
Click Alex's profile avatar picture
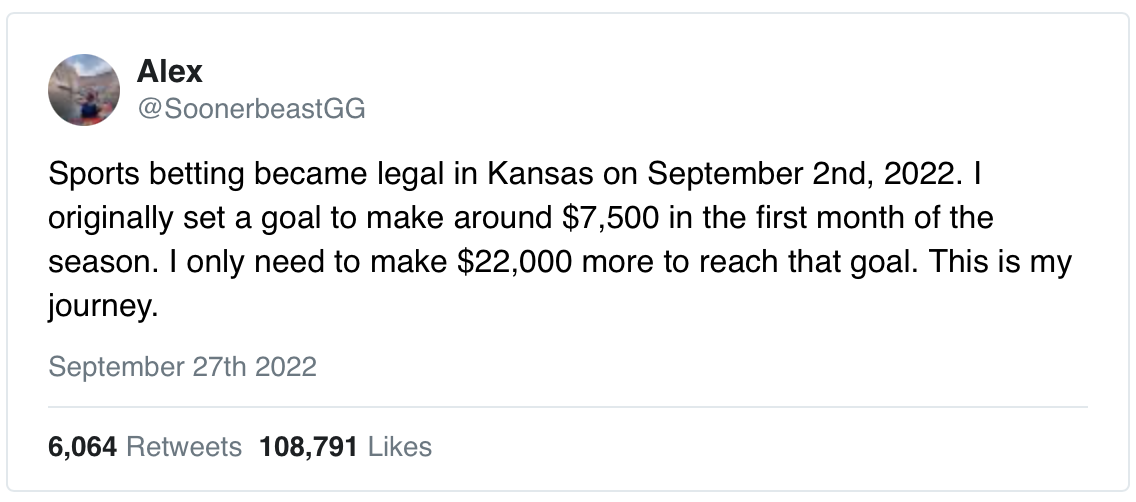click(x=84, y=90)
